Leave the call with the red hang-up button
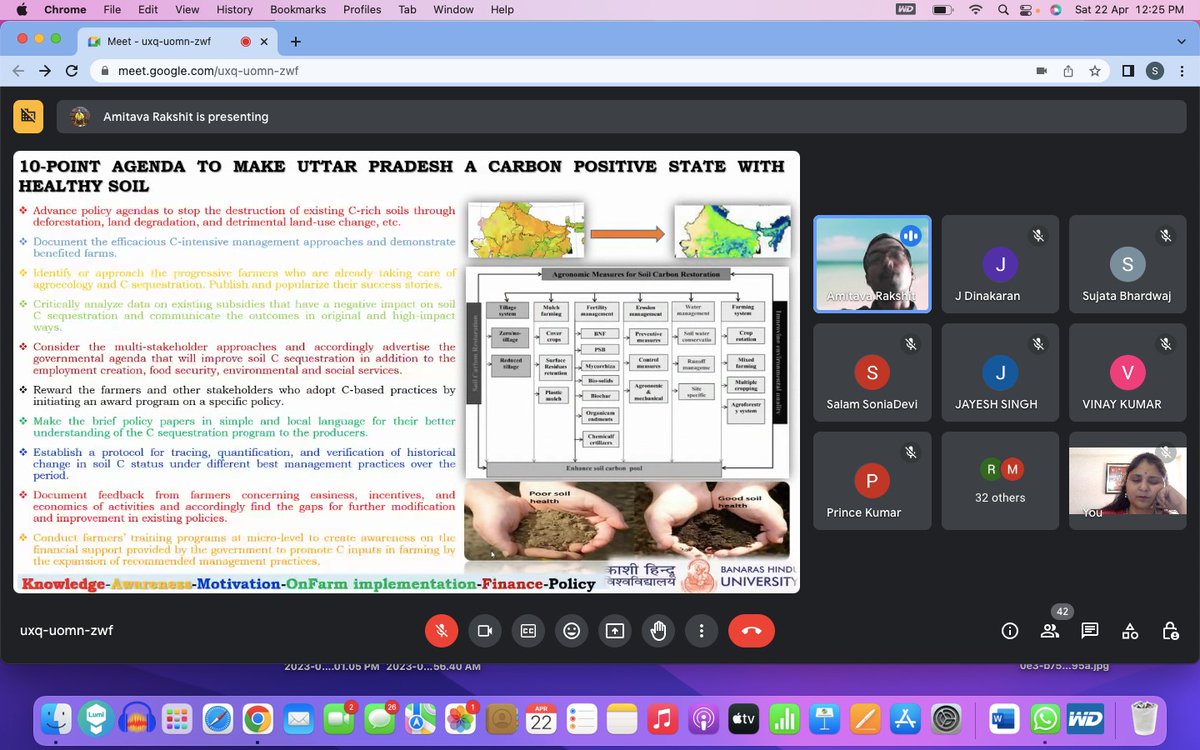The width and height of the screenshot is (1200, 750). [752, 631]
